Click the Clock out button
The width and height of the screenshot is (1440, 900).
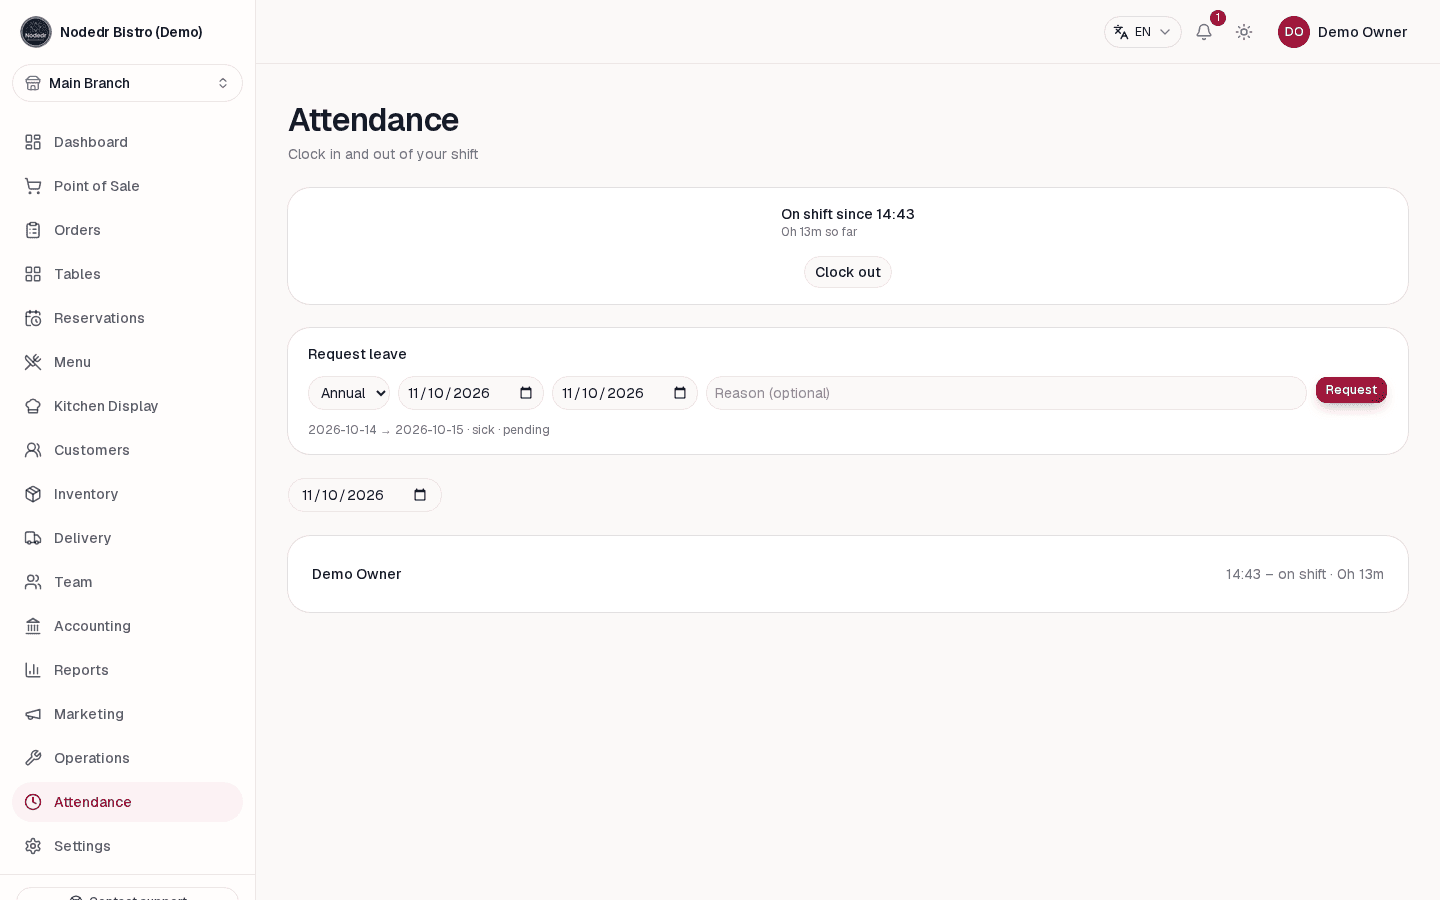(848, 272)
